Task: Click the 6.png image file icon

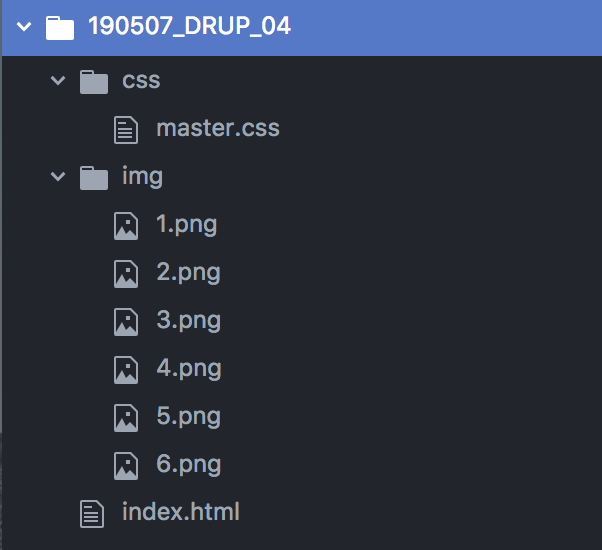Action: pyautogui.click(x=126, y=466)
